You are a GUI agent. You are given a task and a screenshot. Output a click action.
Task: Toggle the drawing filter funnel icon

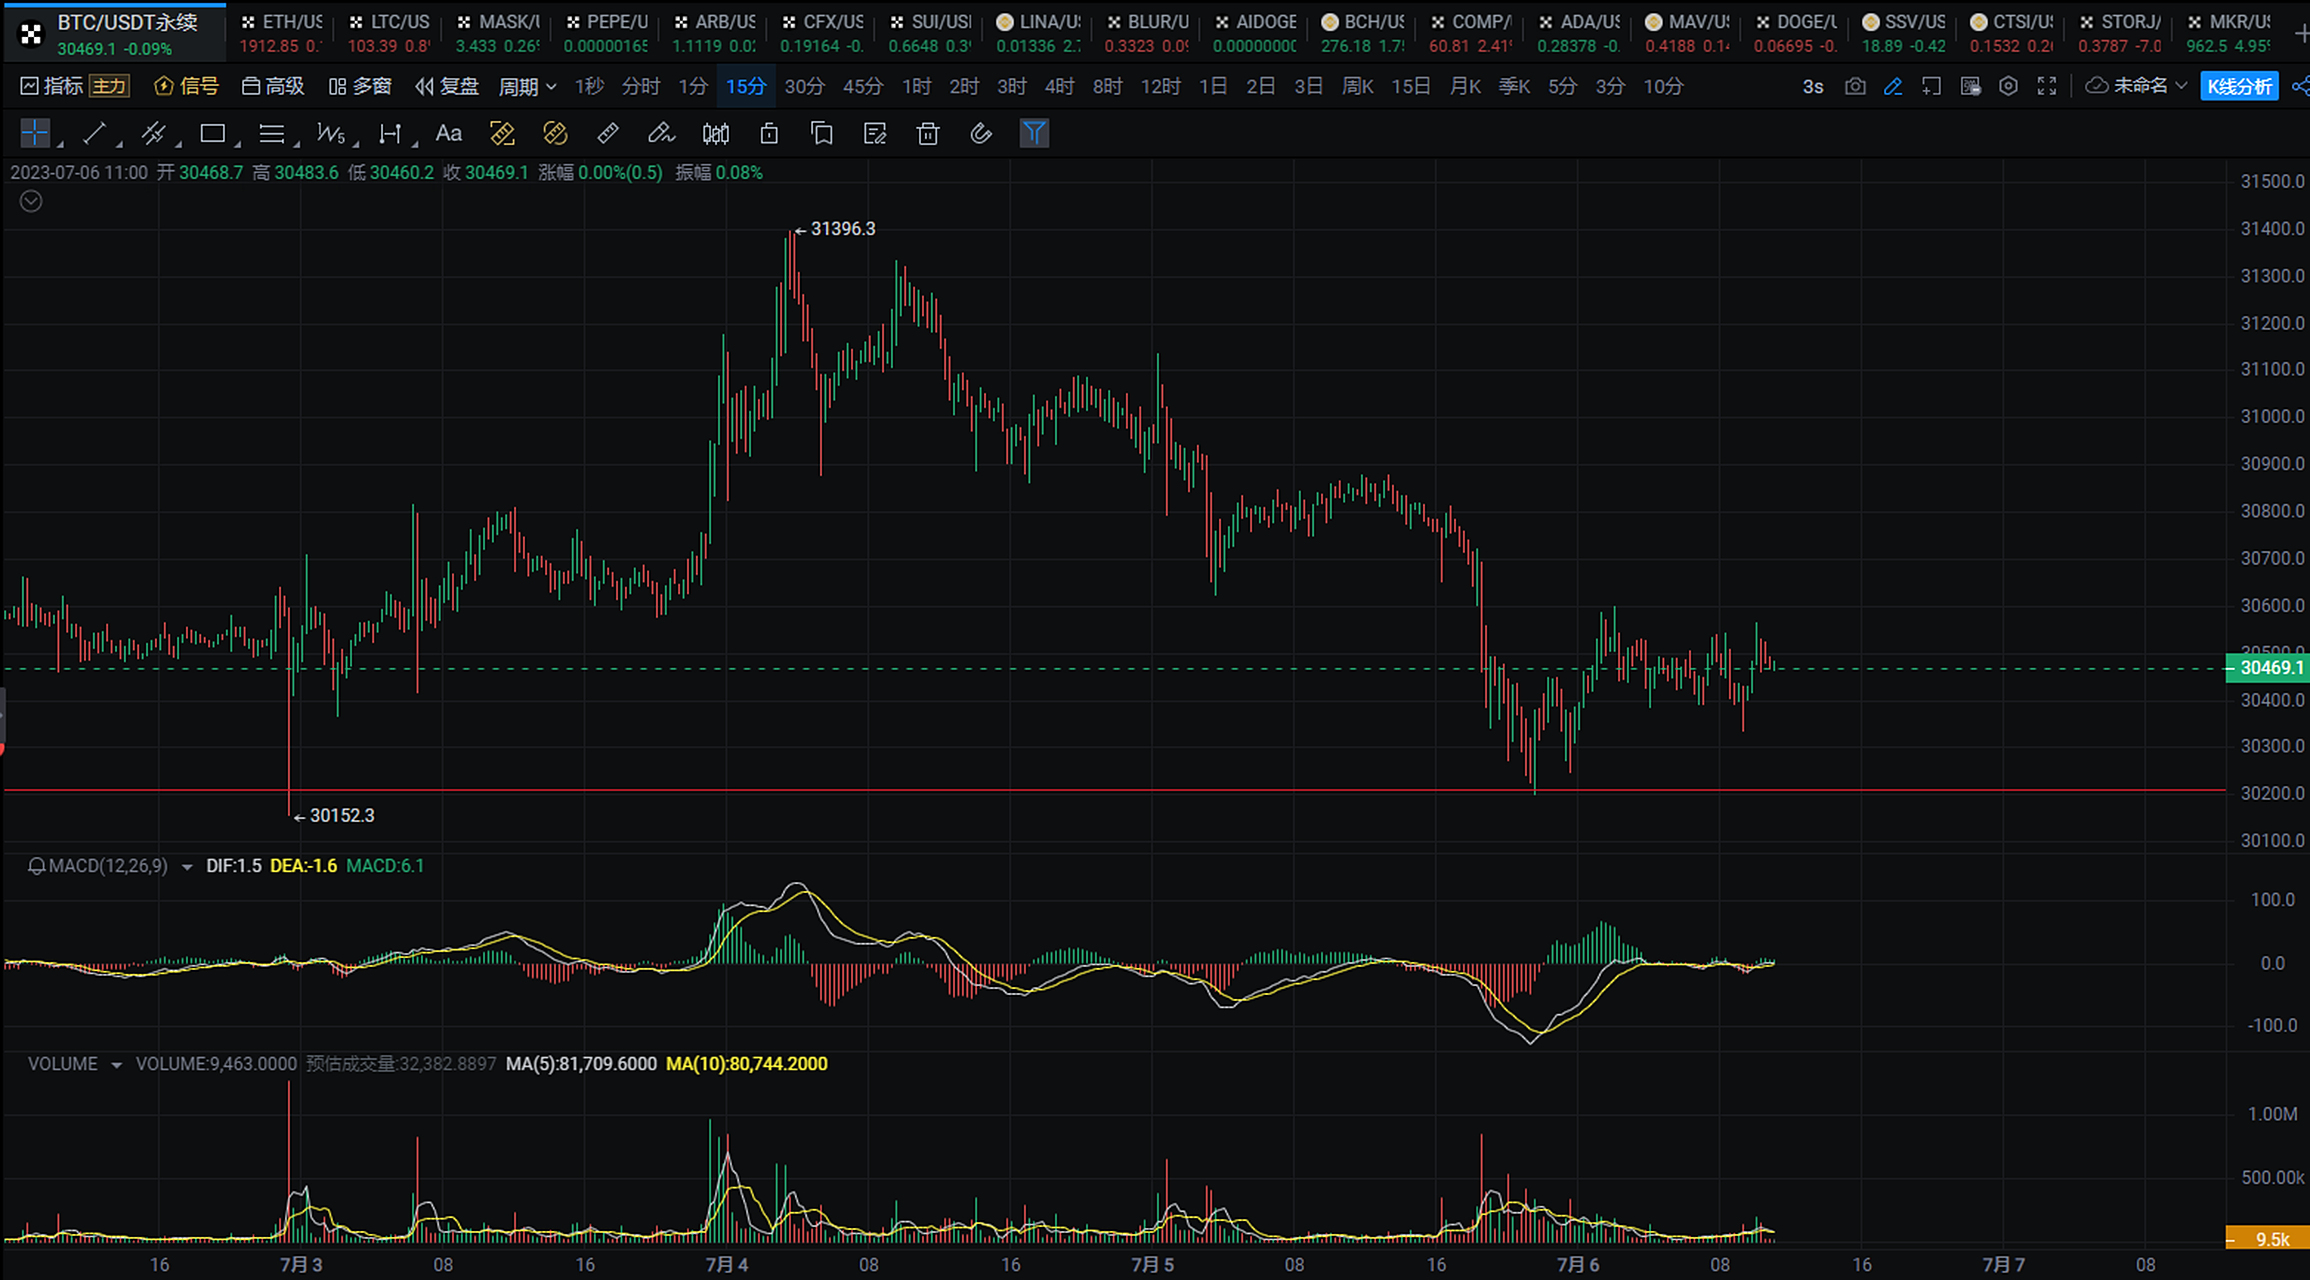click(1035, 133)
